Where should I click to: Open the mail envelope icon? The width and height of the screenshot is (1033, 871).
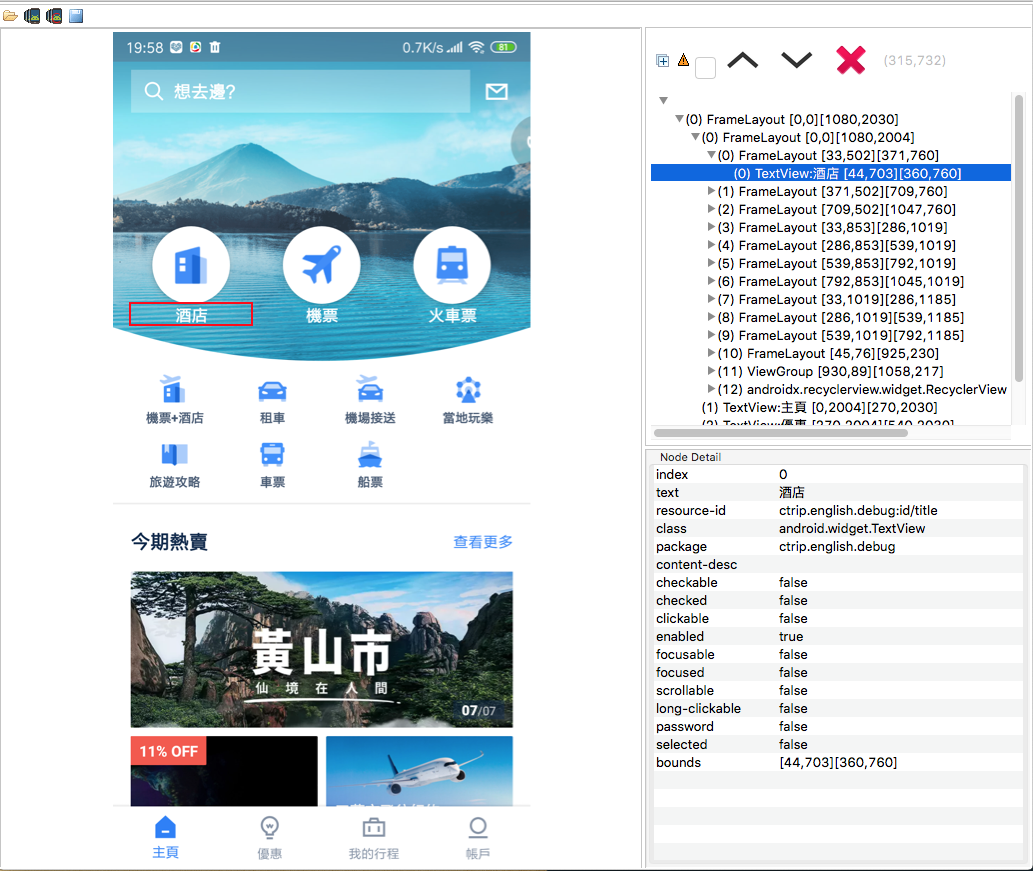click(x=497, y=92)
